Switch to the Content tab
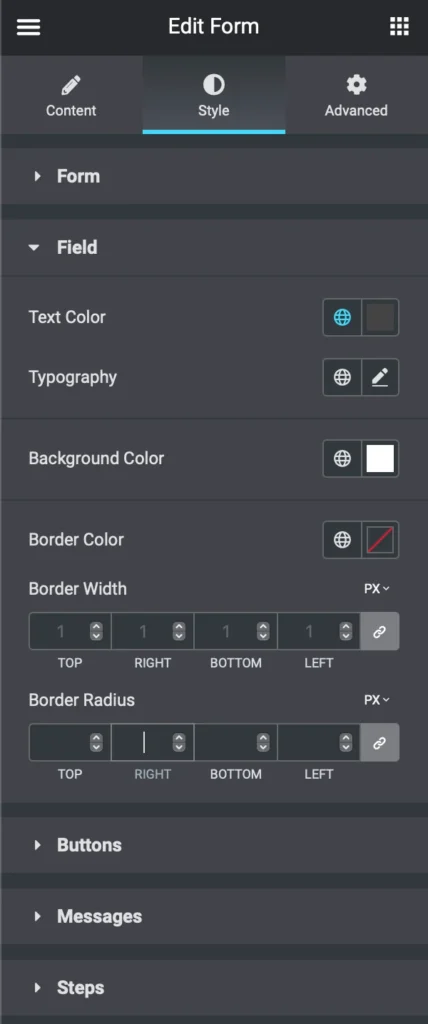Viewport: 428px width, 1024px height. (x=71, y=95)
